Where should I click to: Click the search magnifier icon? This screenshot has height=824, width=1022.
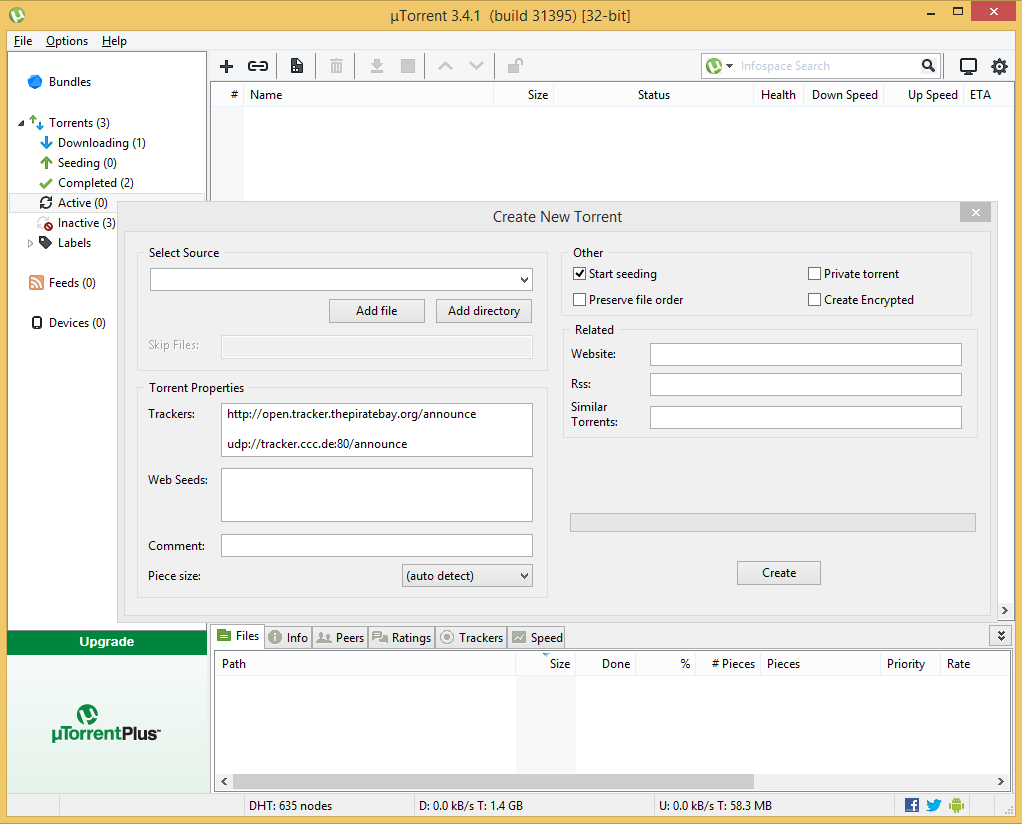click(x=928, y=65)
